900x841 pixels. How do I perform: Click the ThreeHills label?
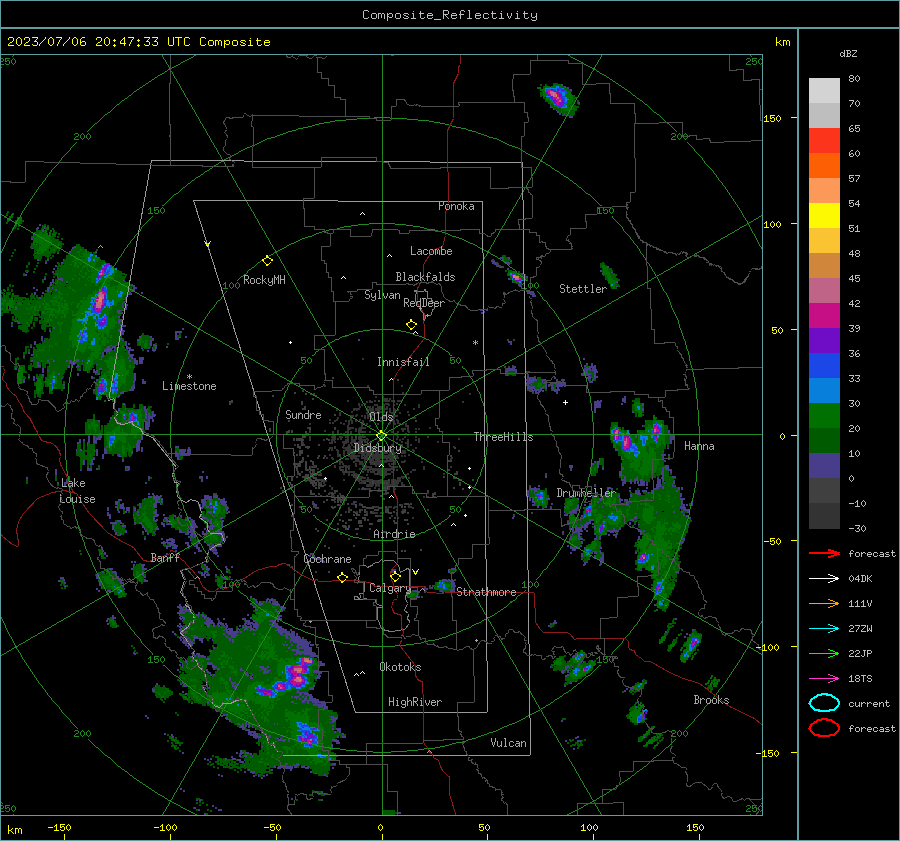click(503, 437)
